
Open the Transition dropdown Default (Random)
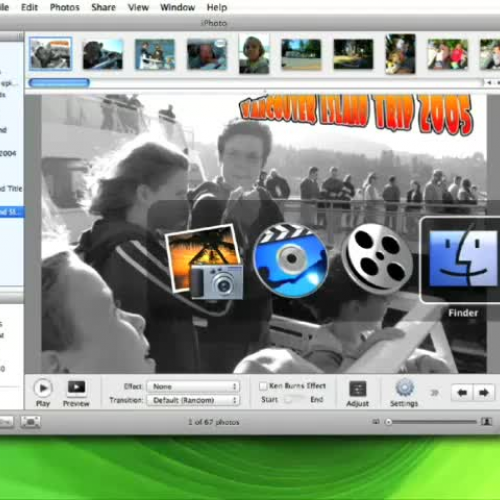193,400
